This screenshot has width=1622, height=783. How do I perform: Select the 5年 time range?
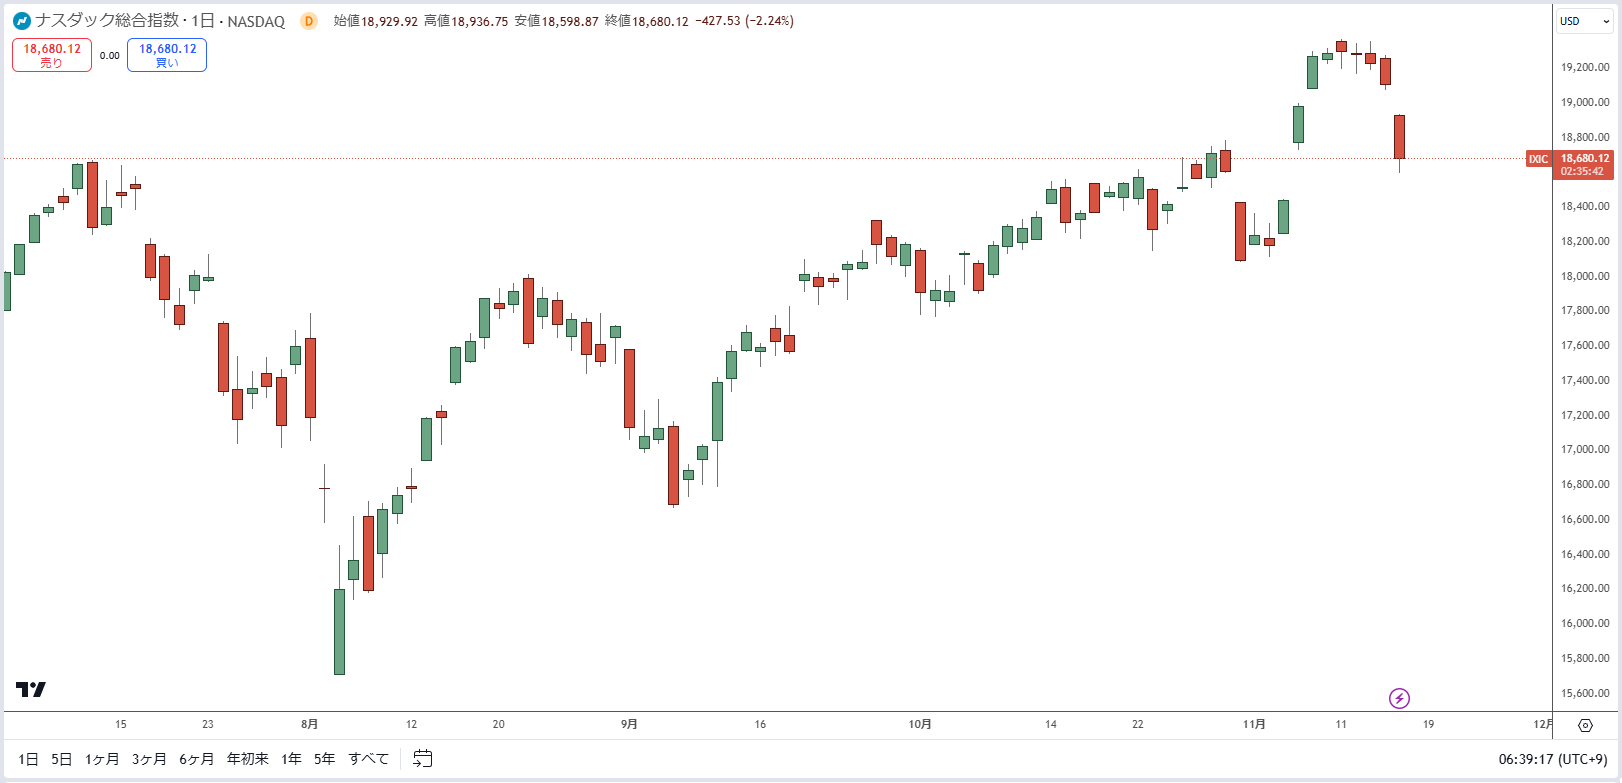click(324, 759)
